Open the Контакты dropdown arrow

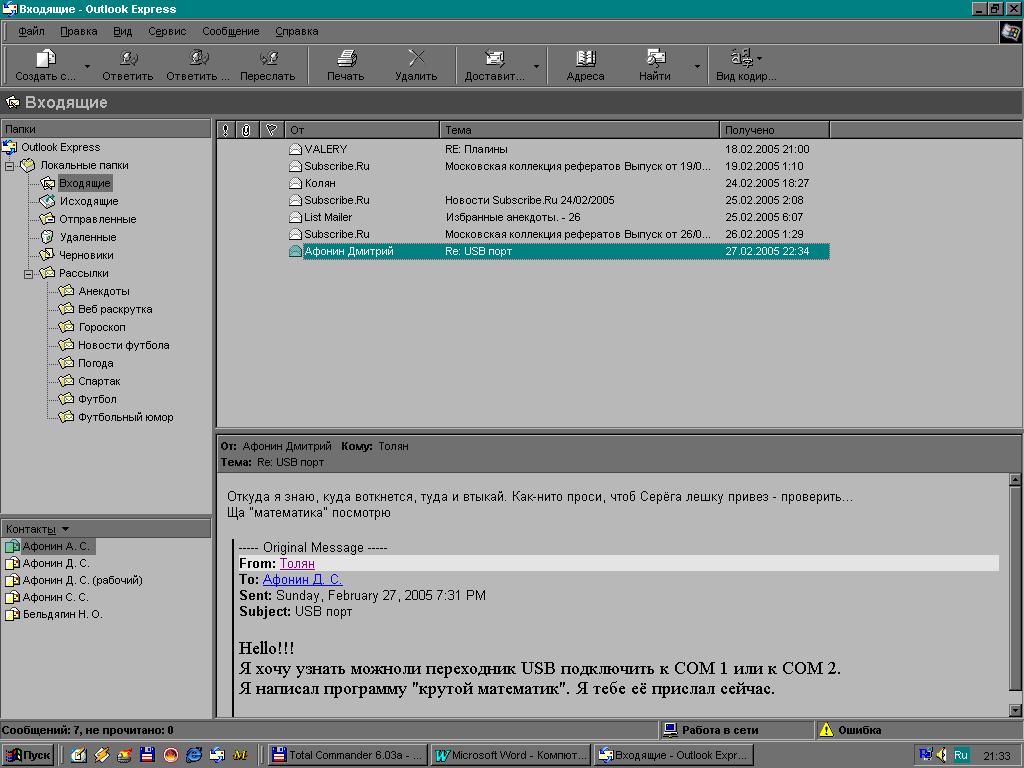tap(66, 529)
